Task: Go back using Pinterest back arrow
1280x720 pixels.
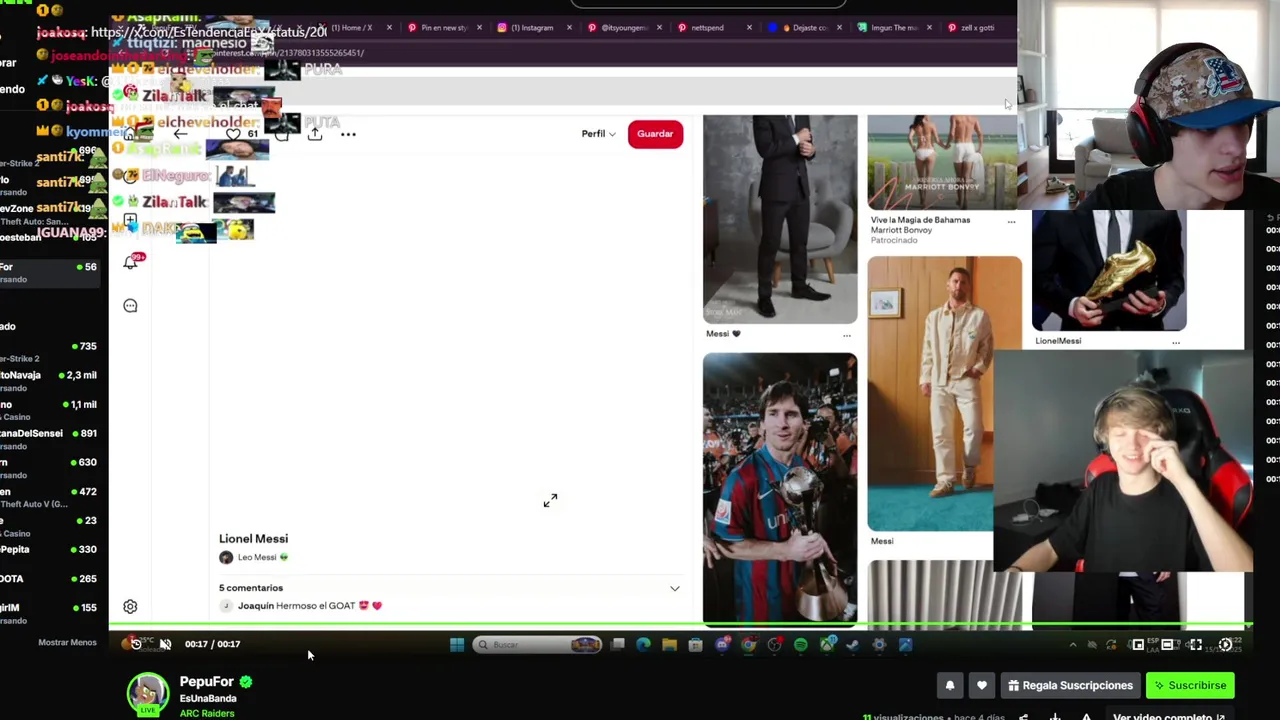Action: coord(181,134)
